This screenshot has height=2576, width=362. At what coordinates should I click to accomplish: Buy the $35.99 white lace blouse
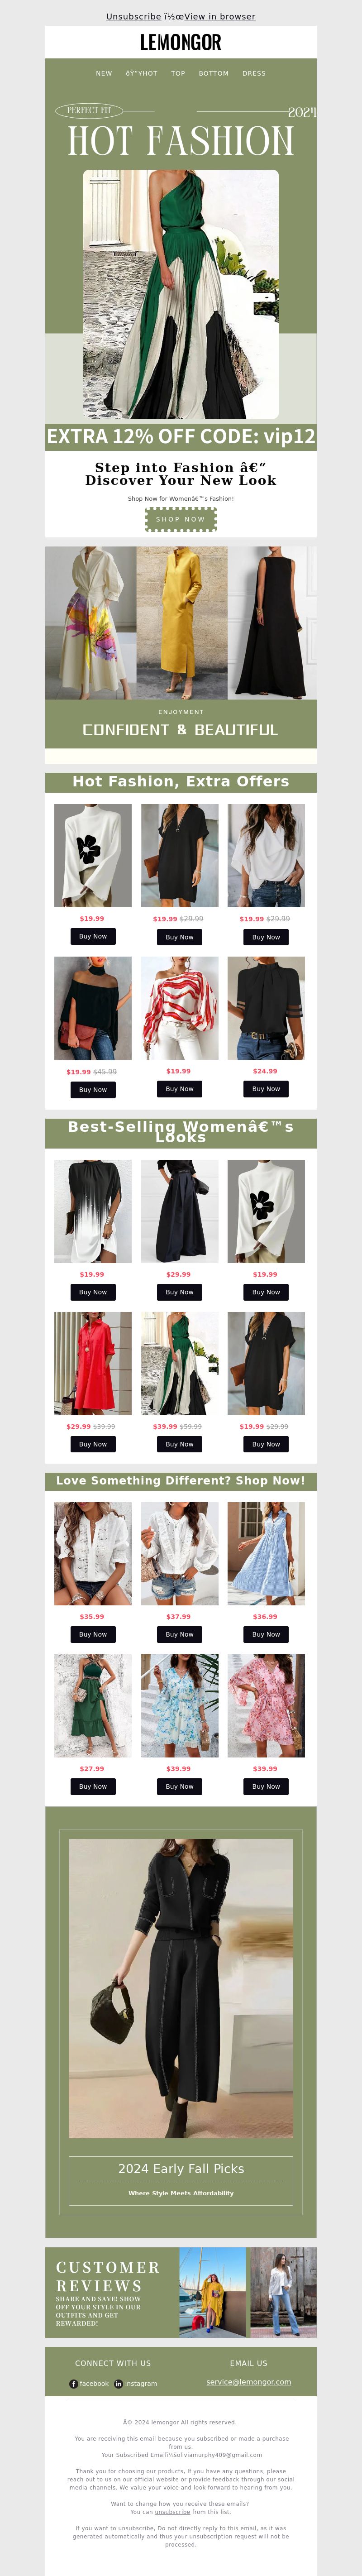tap(92, 1634)
